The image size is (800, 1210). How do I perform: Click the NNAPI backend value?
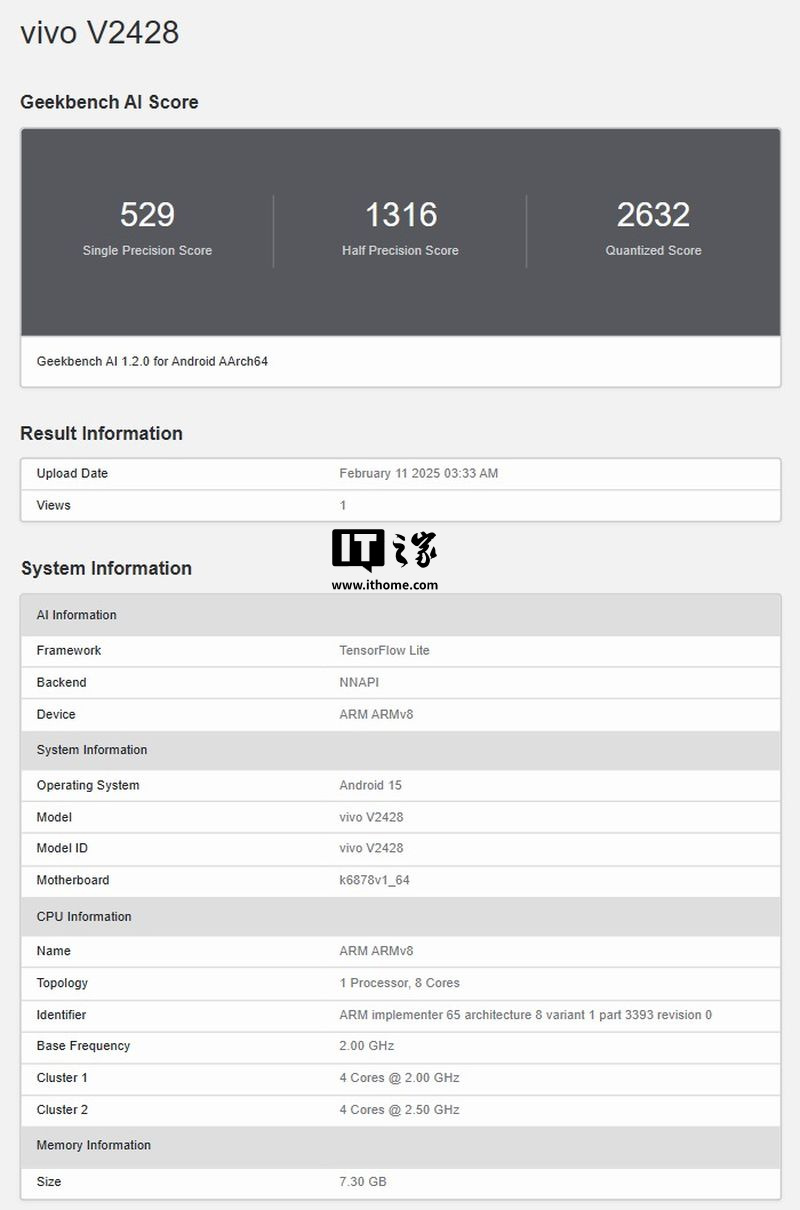[x=359, y=682]
